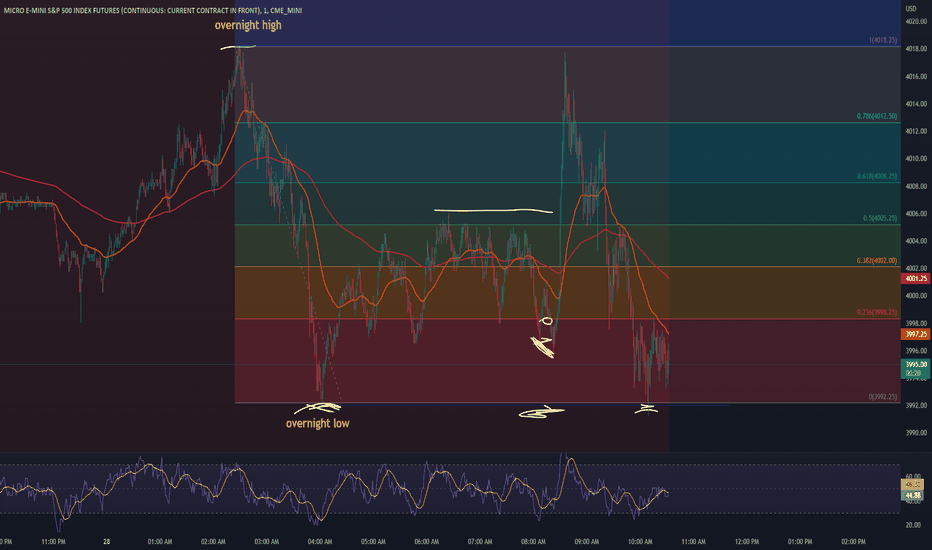Image resolution: width=932 pixels, height=550 pixels.
Task: Click the 06:00 AM time axis label
Action: click(427, 542)
